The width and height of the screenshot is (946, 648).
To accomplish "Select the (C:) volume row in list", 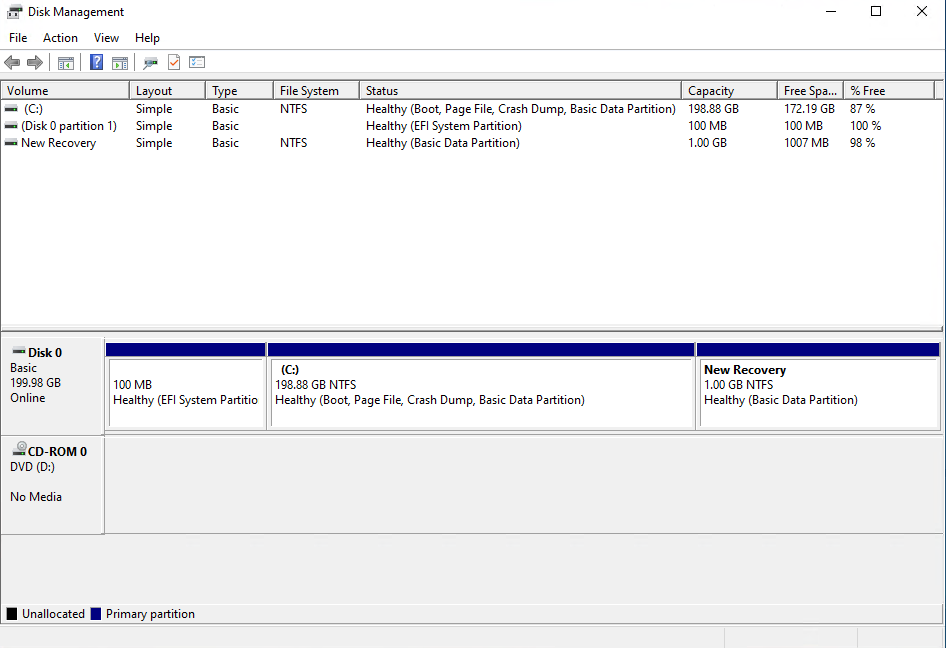I will (33, 109).
